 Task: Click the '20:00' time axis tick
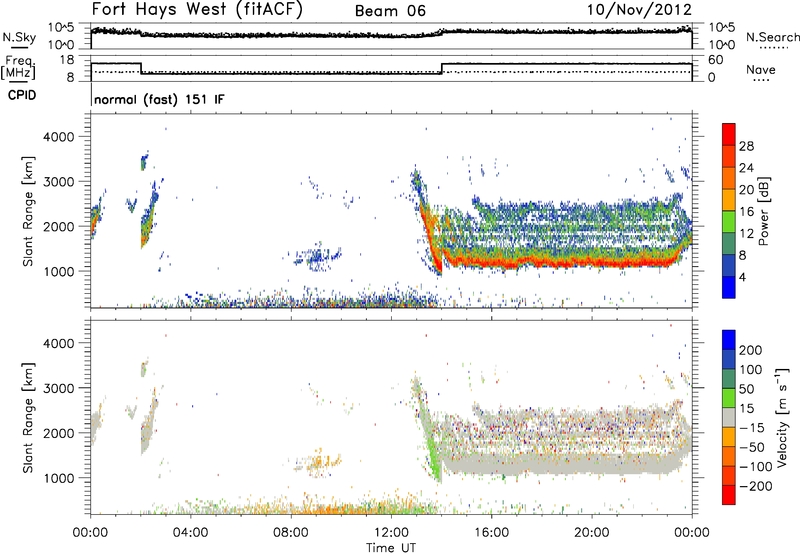pyautogui.click(x=591, y=533)
